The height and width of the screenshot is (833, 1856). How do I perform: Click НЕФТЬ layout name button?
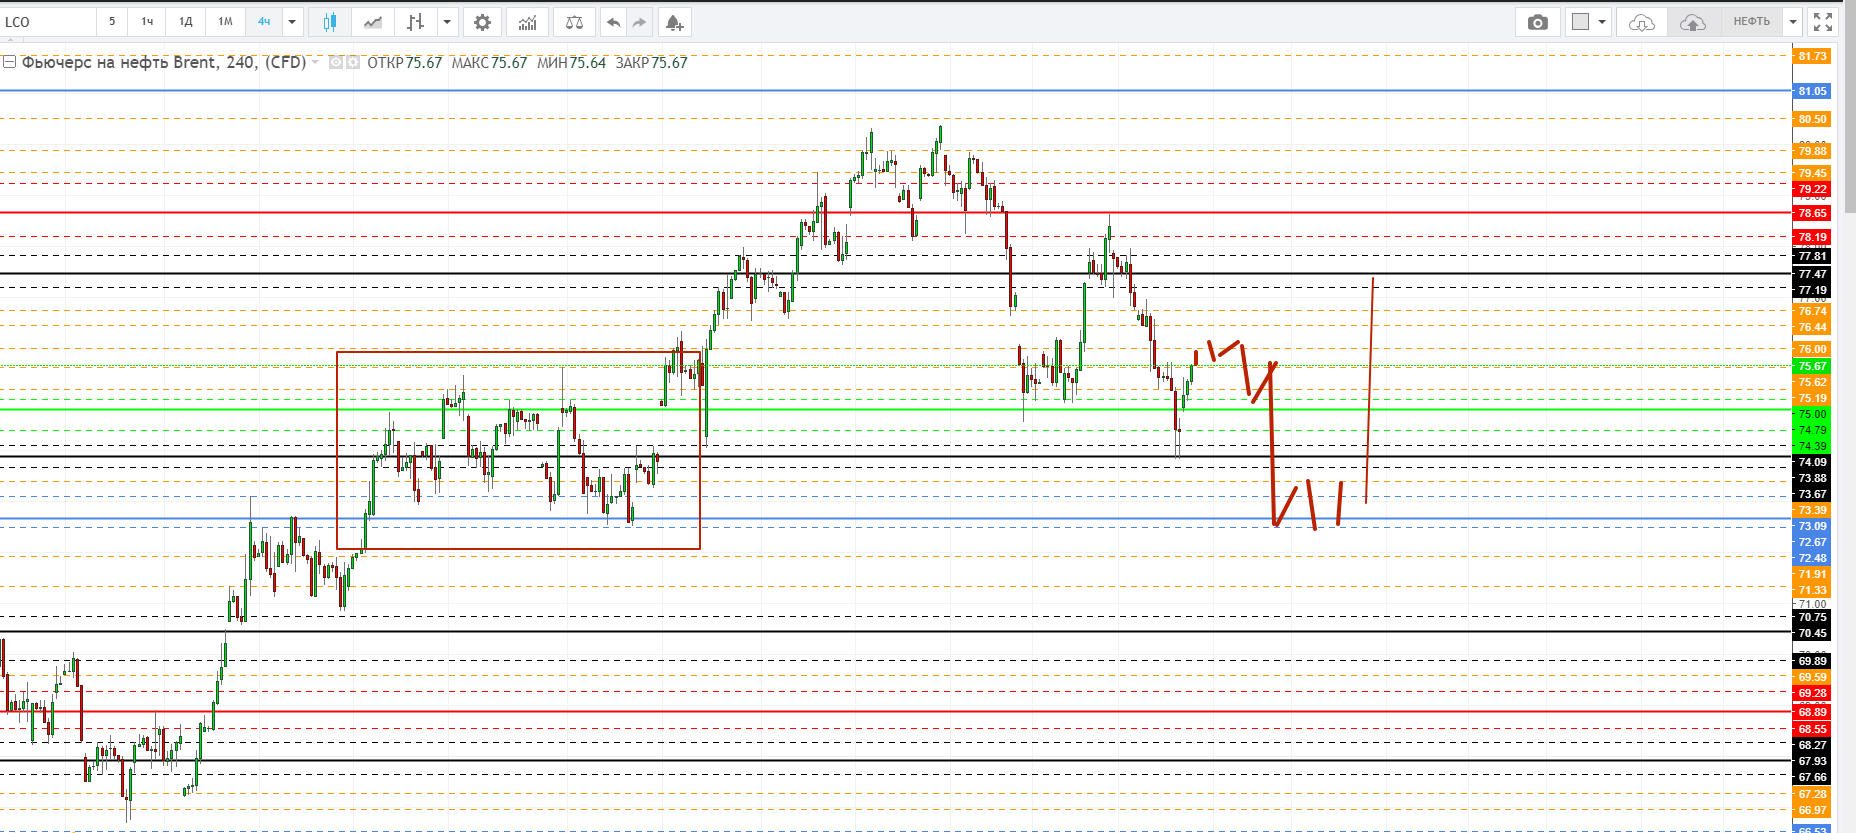coord(1751,21)
